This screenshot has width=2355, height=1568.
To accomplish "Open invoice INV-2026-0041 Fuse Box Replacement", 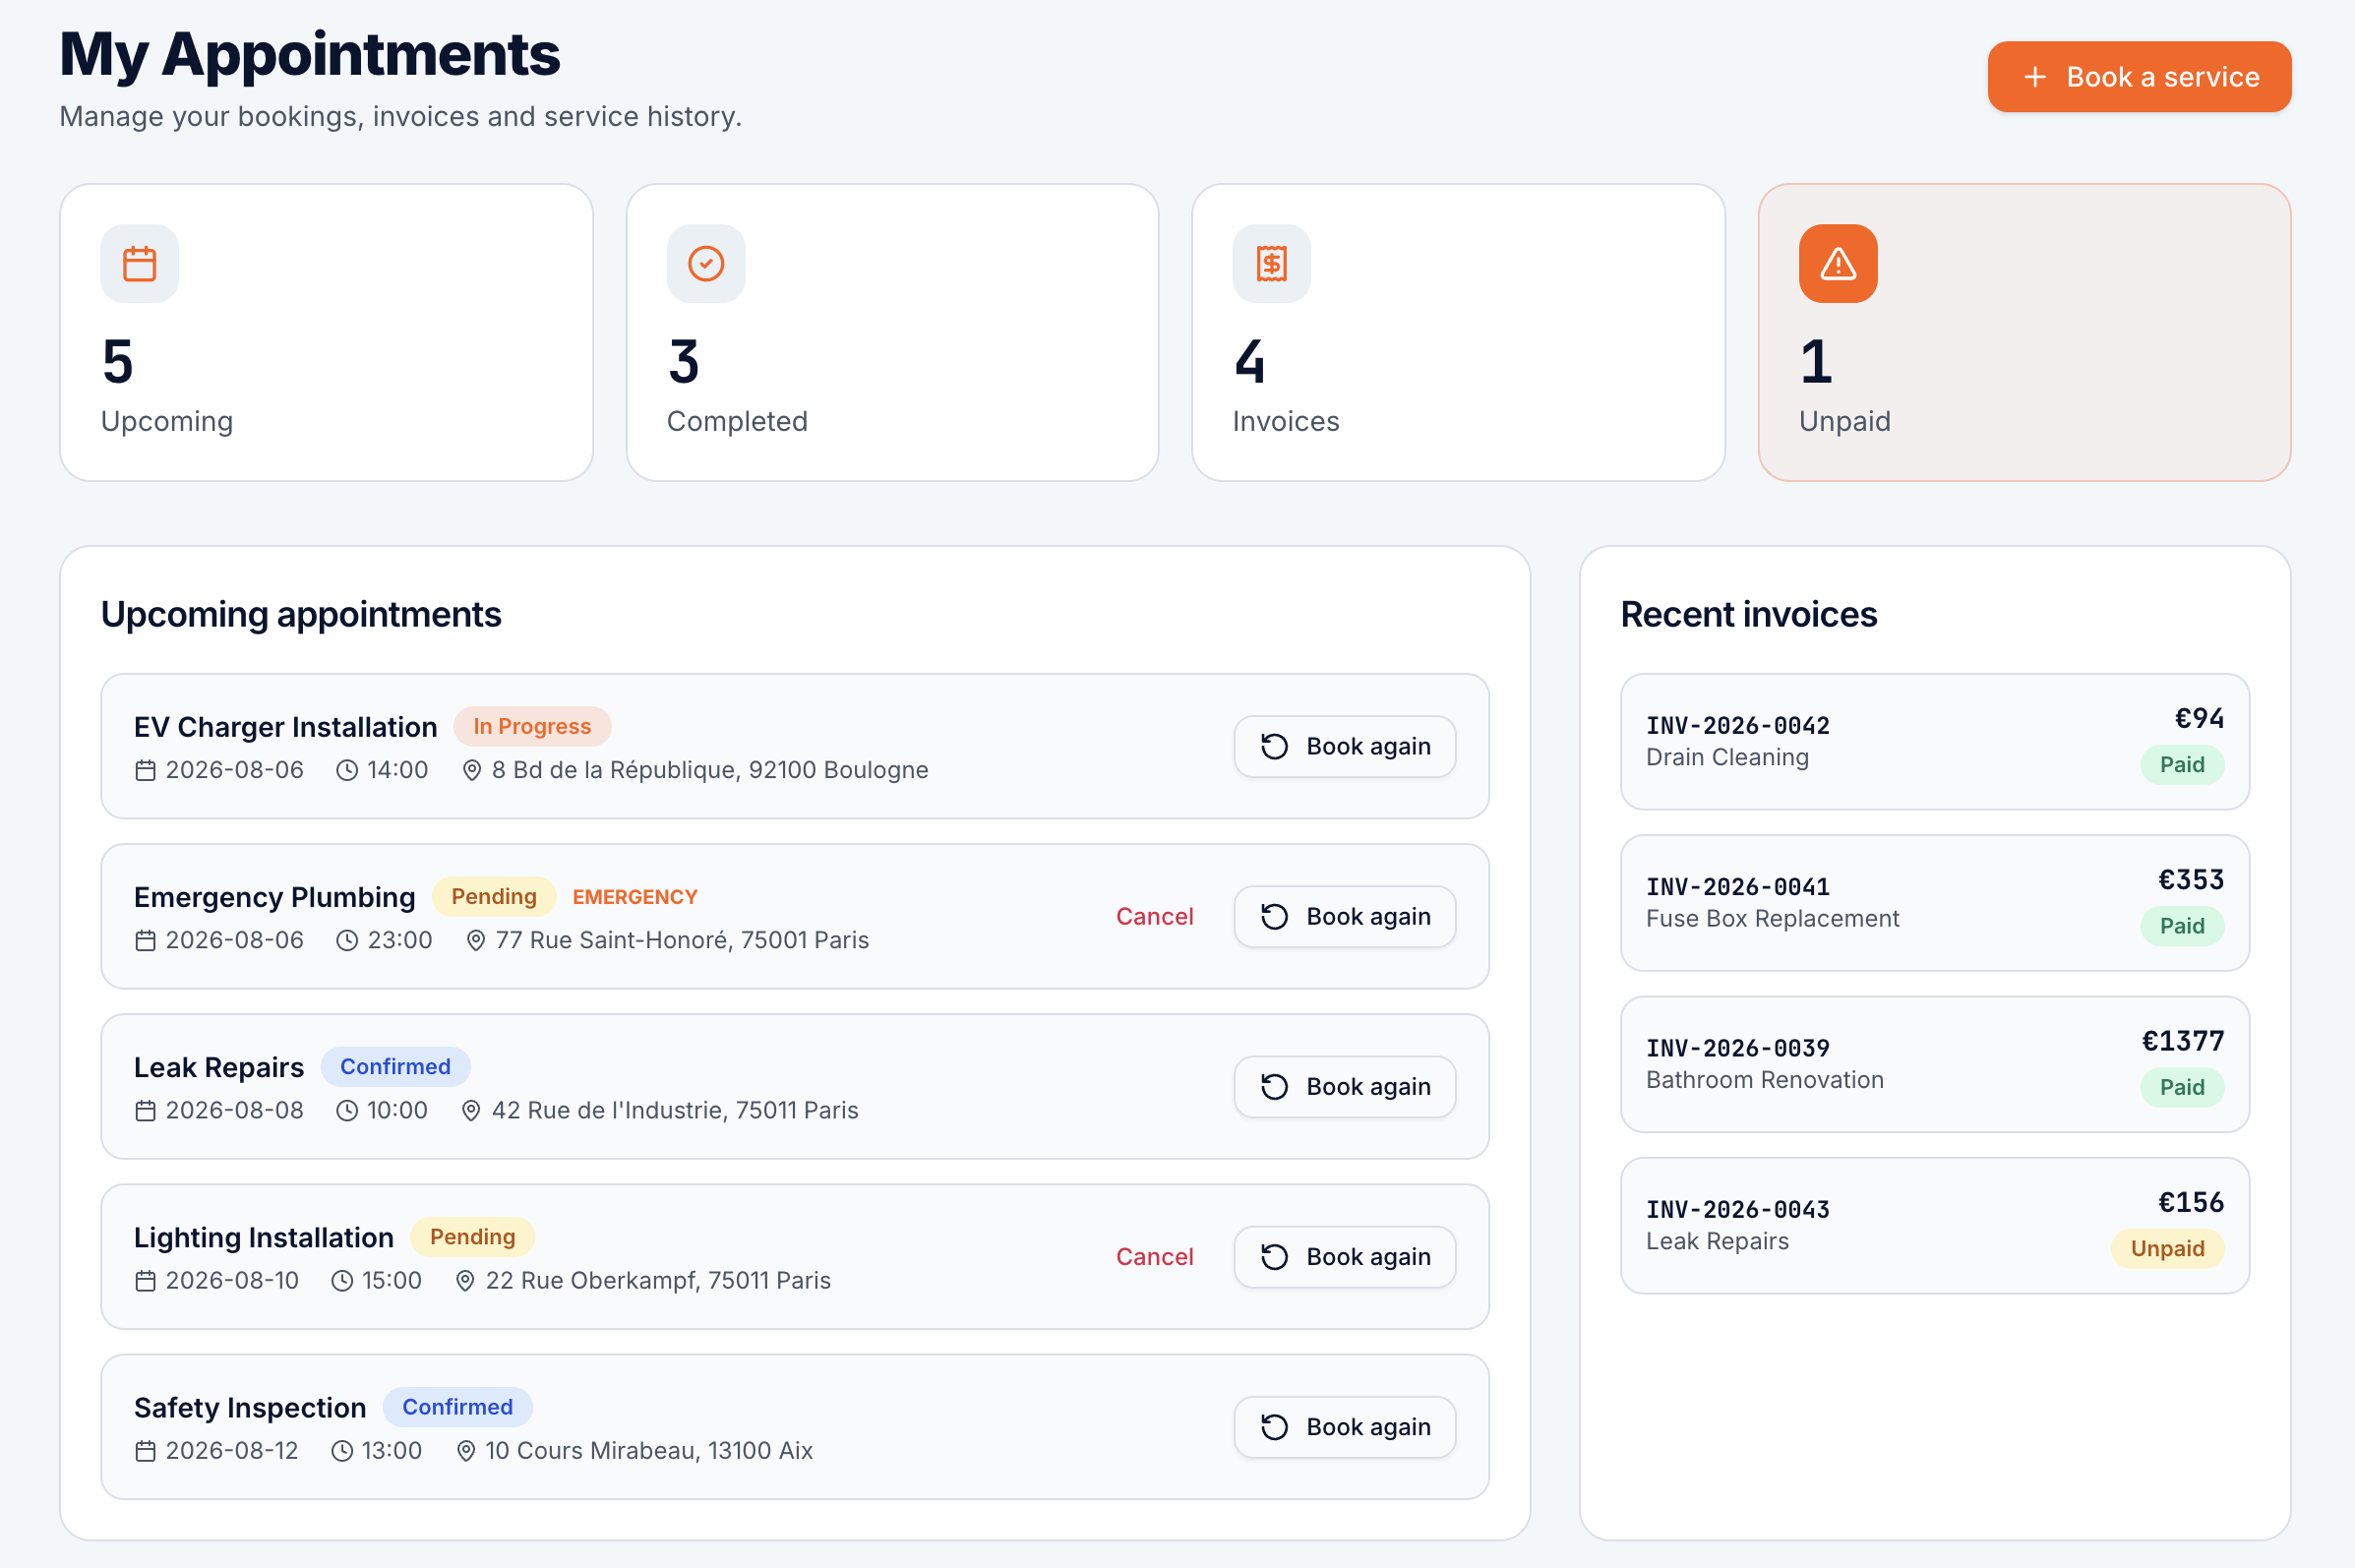I will (1934, 902).
